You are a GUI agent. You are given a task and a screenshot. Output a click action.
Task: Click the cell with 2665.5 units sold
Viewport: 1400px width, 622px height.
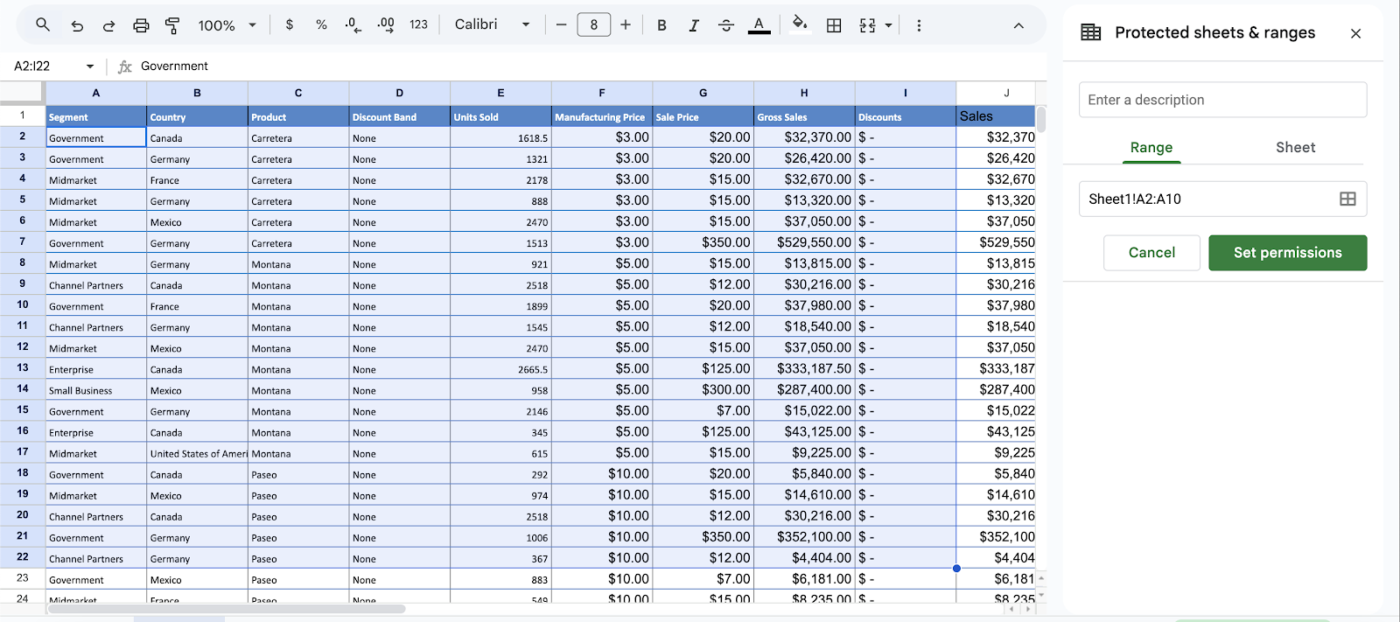pos(500,369)
